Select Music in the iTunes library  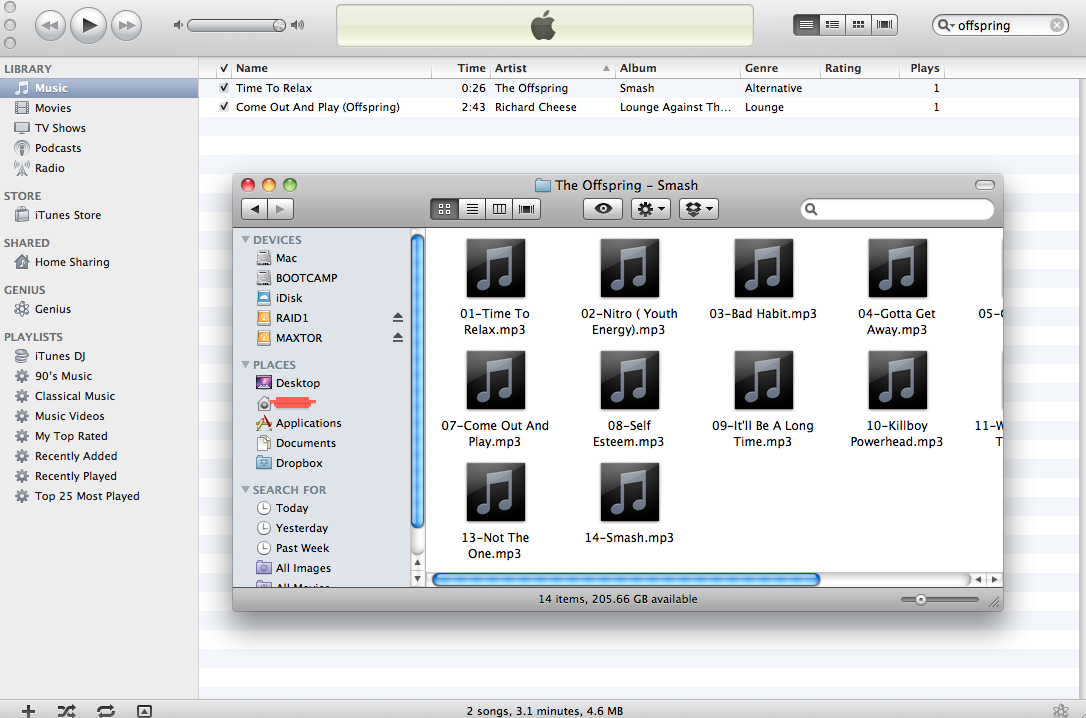point(99,88)
